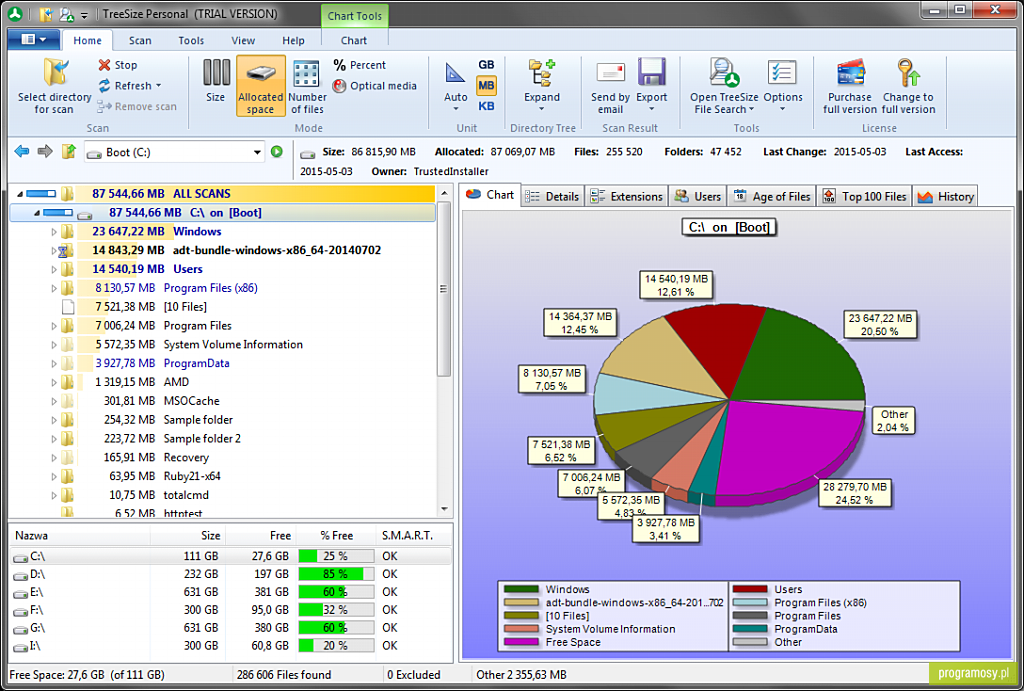The height and width of the screenshot is (691, 1024).
Task: Switch to the History tab
Action: pyautogui.click(x=946, y=197)
